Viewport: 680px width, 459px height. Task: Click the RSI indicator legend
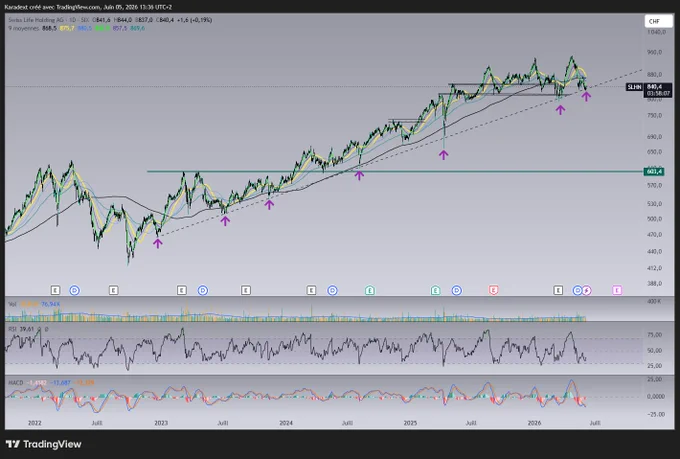(x=12, y=329)
